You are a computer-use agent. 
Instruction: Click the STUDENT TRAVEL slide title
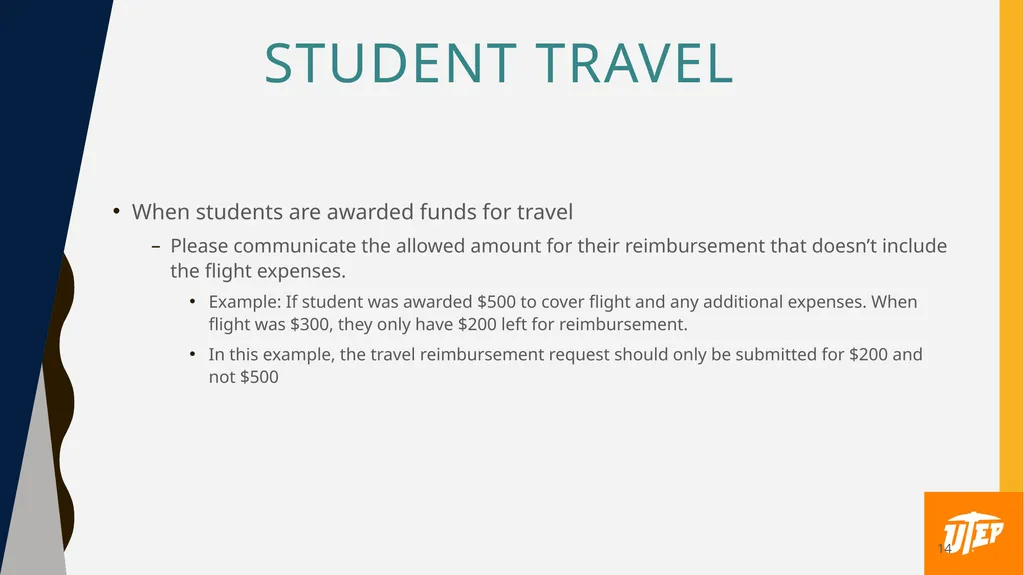(499, 63)
